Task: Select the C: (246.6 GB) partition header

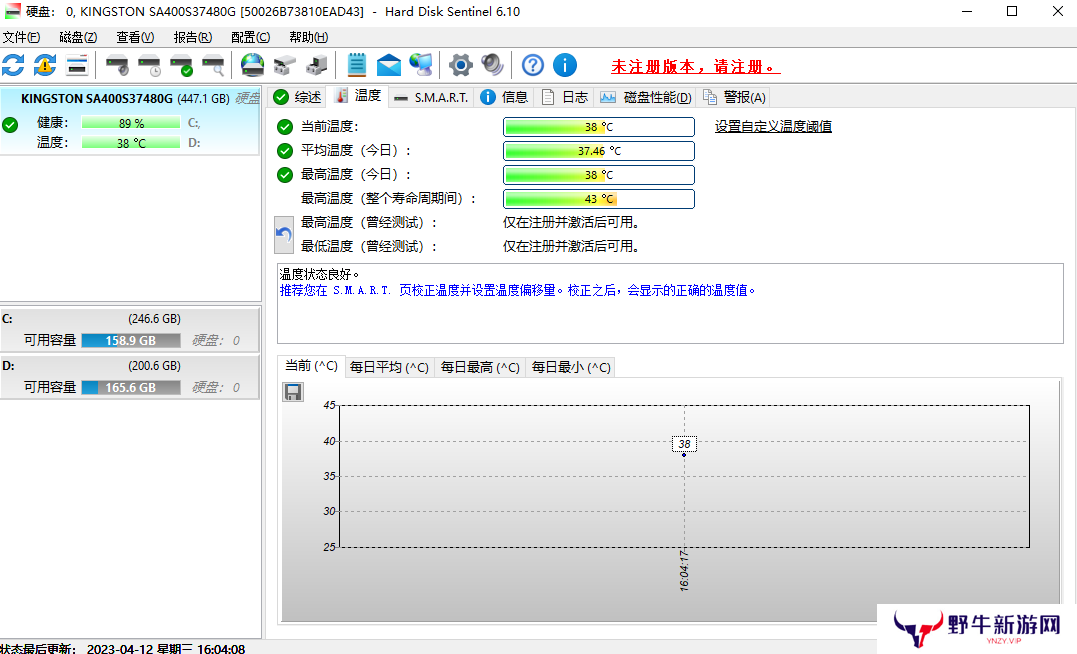Action: [x=131, y=319]
